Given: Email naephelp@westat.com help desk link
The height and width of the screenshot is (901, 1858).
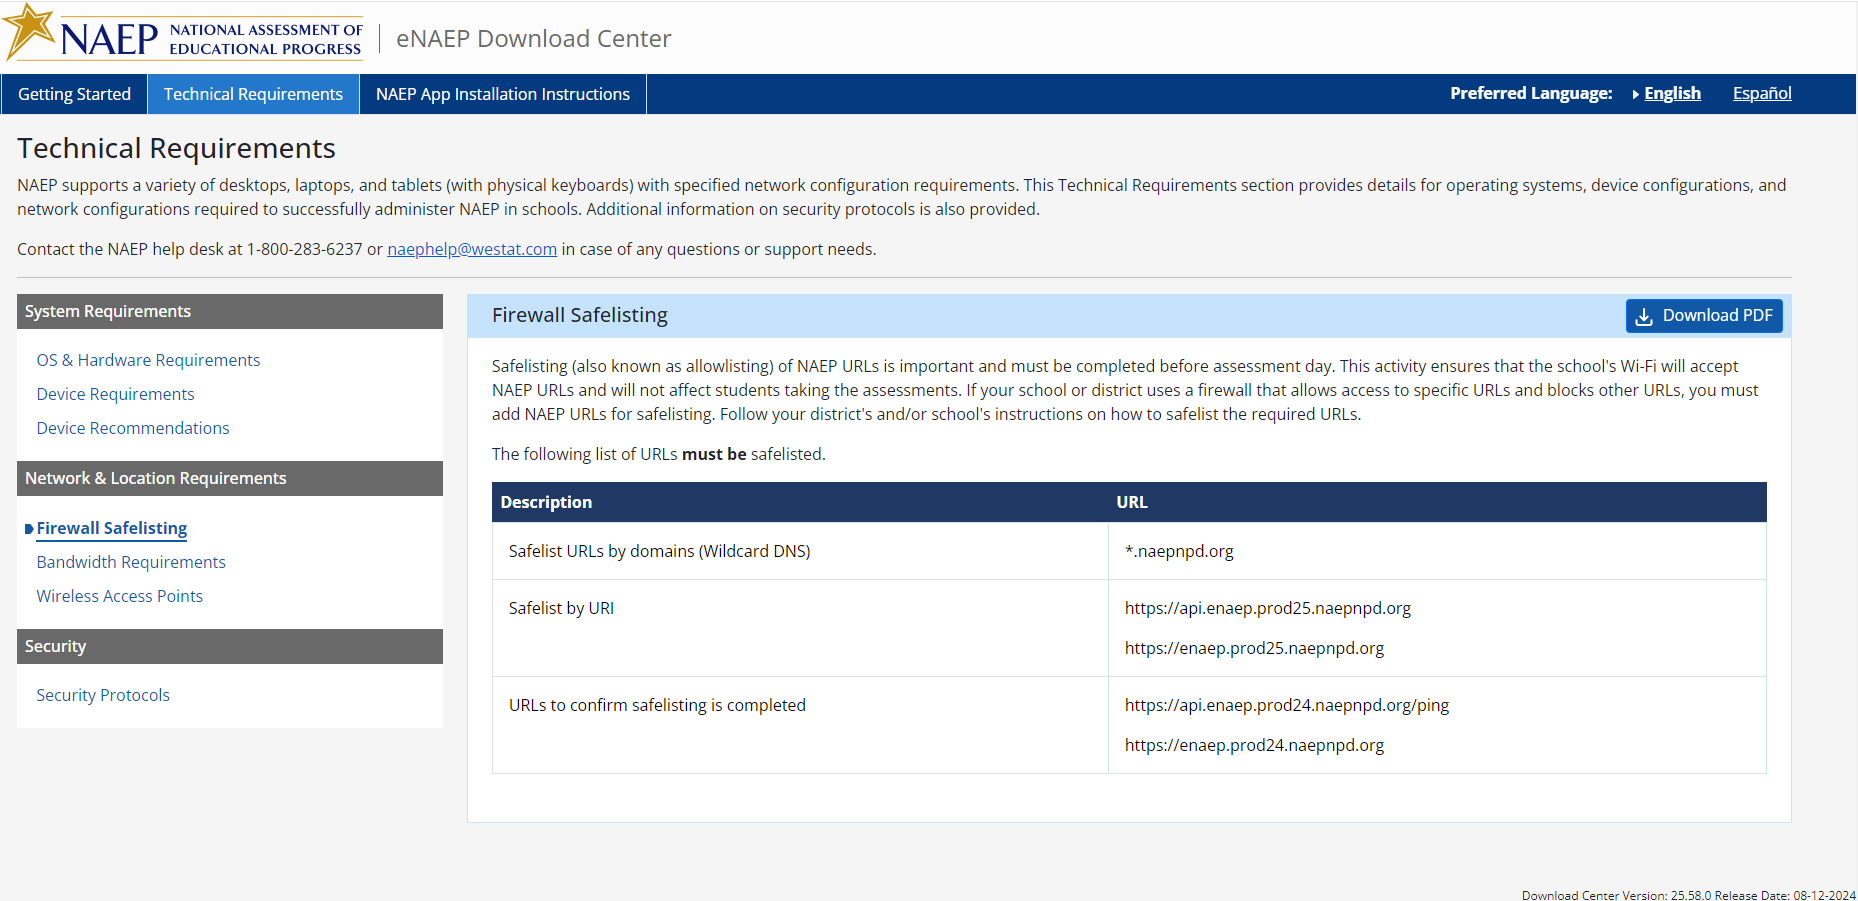Looking at the screenshot, I should [472, 249].
